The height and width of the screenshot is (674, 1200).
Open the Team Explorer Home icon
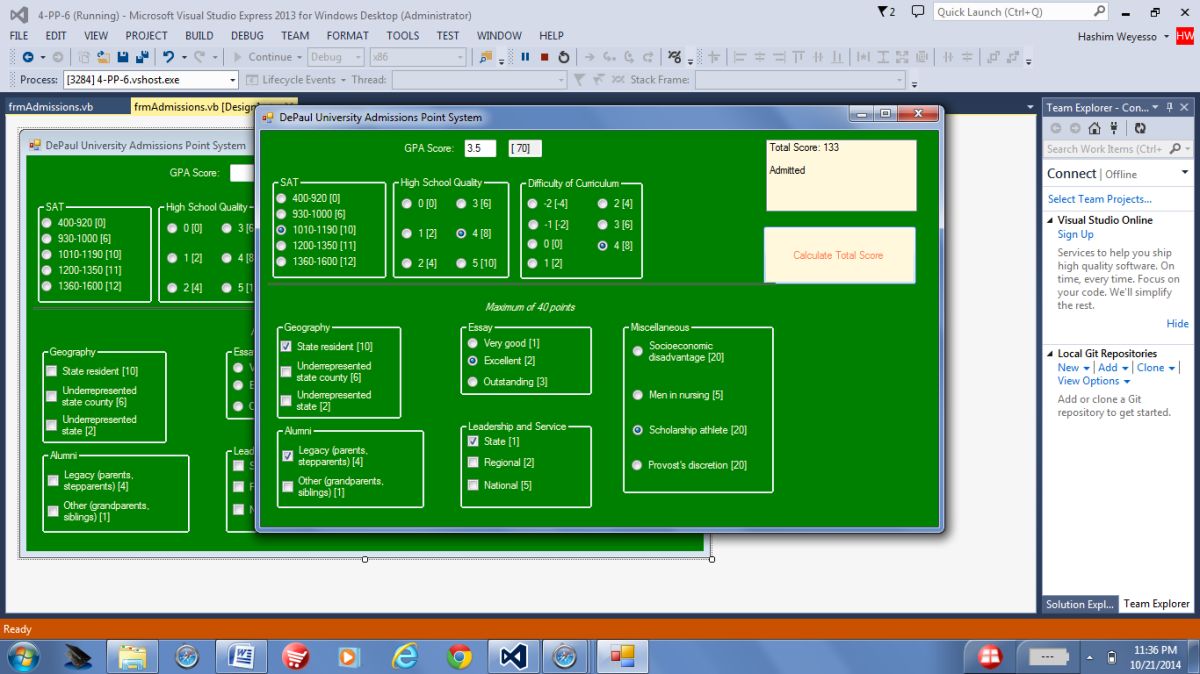tap(1094, 128)
